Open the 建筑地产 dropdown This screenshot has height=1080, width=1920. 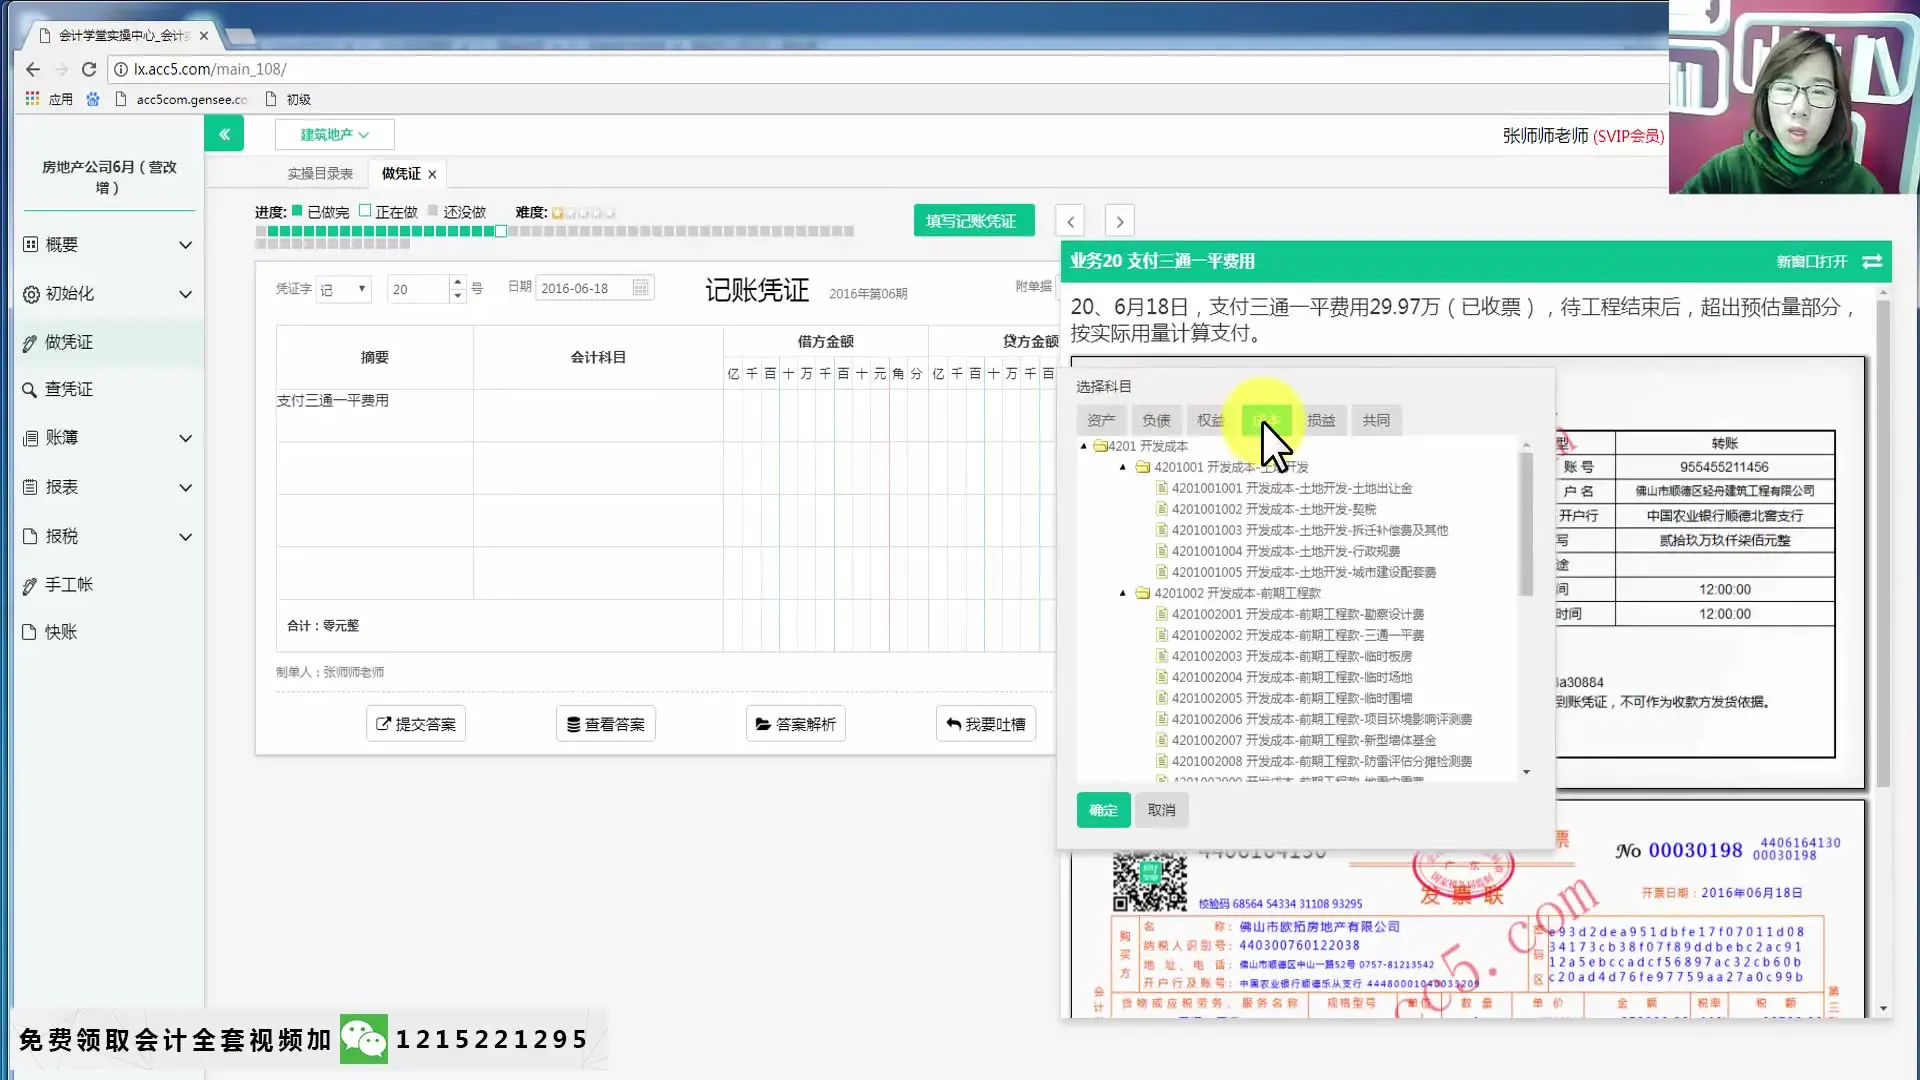[x=334, y=134]
